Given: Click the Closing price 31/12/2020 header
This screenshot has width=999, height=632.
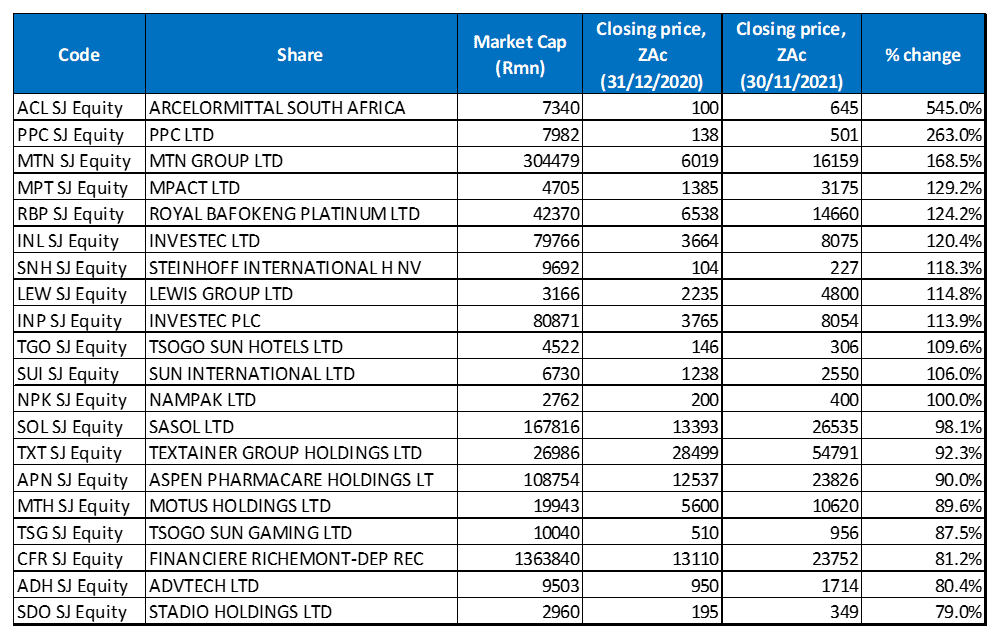Looking at the screenshot, I should [x=652, y=54].
